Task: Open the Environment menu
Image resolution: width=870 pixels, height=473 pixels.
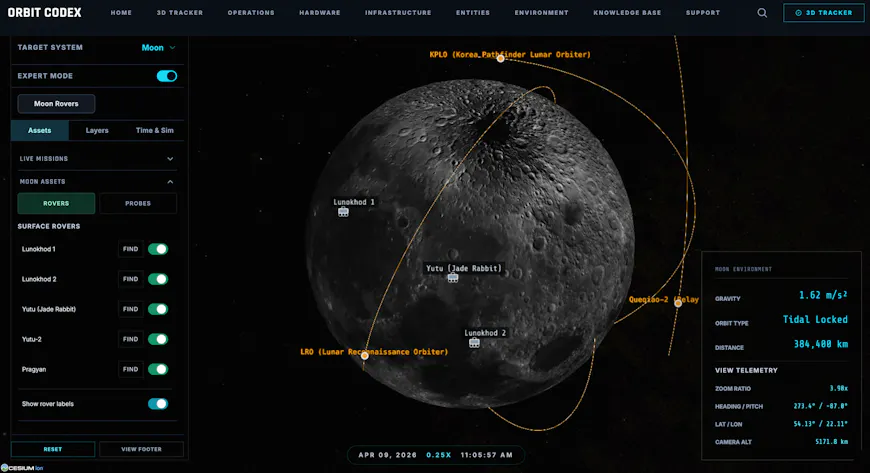Action: [x=542, y=13]
